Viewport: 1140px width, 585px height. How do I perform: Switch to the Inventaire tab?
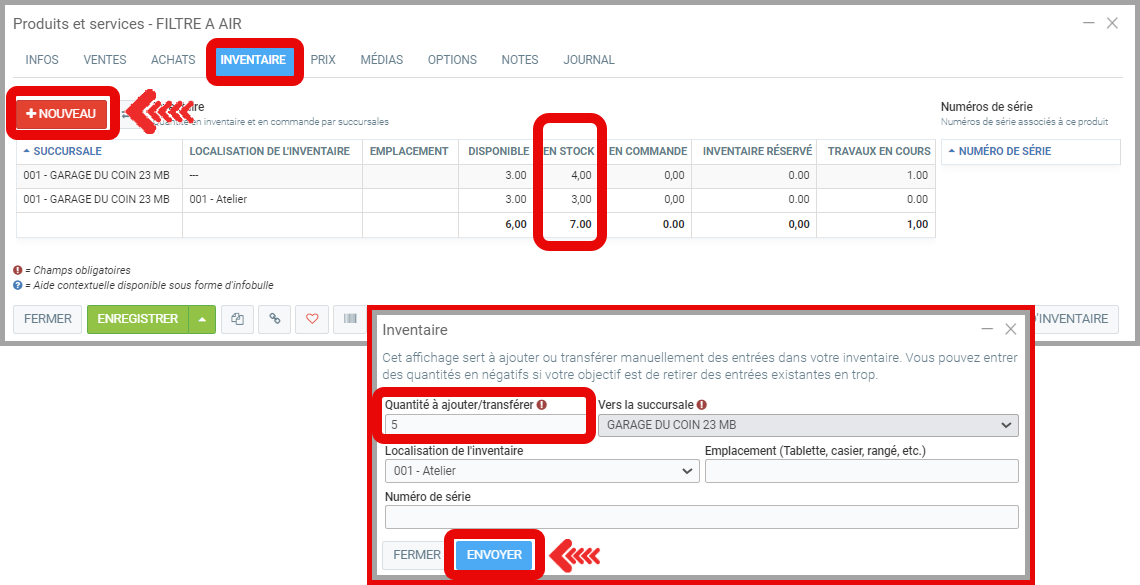tap(253, 60)
